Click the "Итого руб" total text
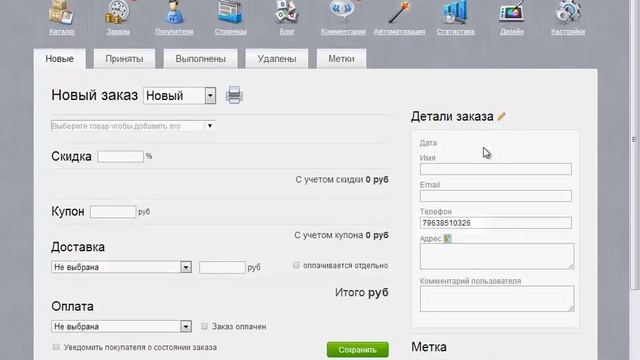Viewport: 640px width, 360px height. [362, 293]
